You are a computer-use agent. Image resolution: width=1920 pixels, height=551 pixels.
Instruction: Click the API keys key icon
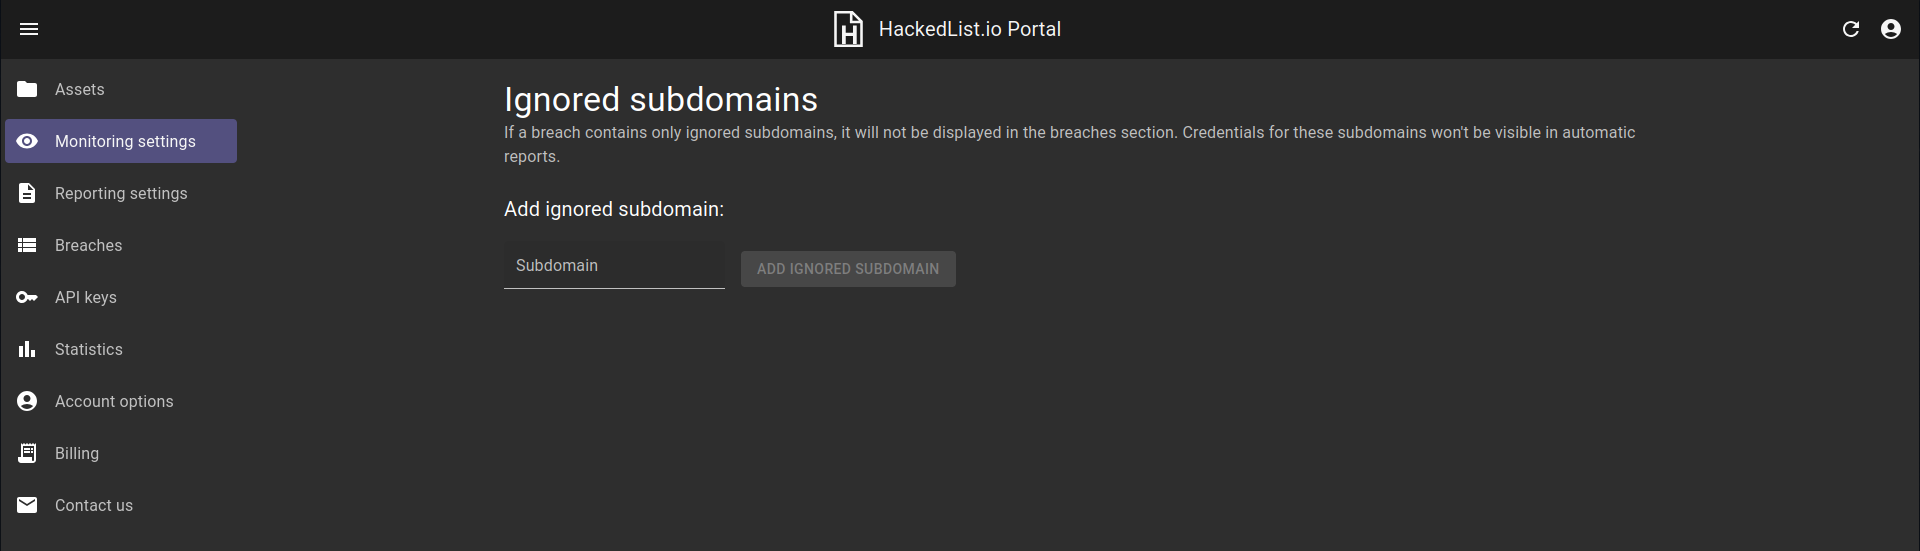pyautogui.click(x=27, y=297)
